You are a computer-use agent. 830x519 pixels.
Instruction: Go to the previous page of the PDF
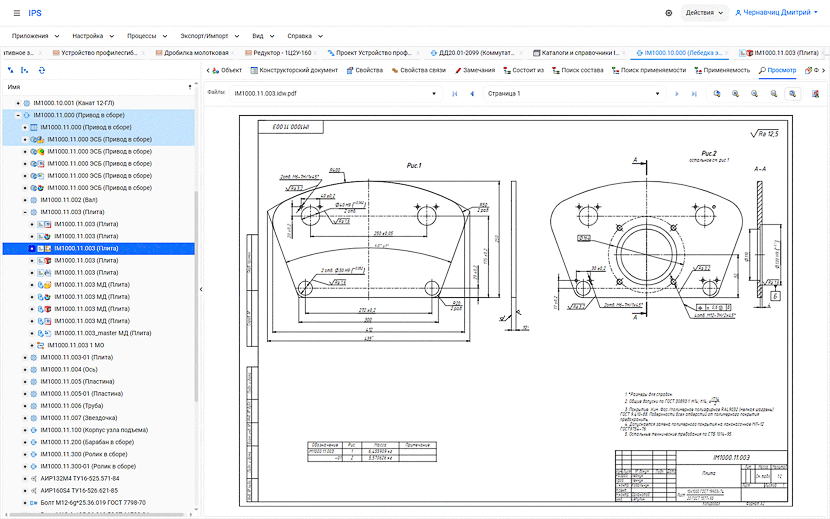click(x=472, y=93)
